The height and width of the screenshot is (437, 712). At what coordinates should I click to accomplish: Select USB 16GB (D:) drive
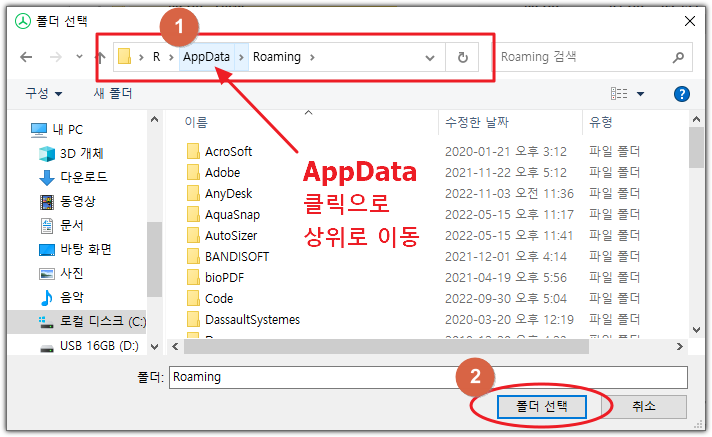coord(89,346)
